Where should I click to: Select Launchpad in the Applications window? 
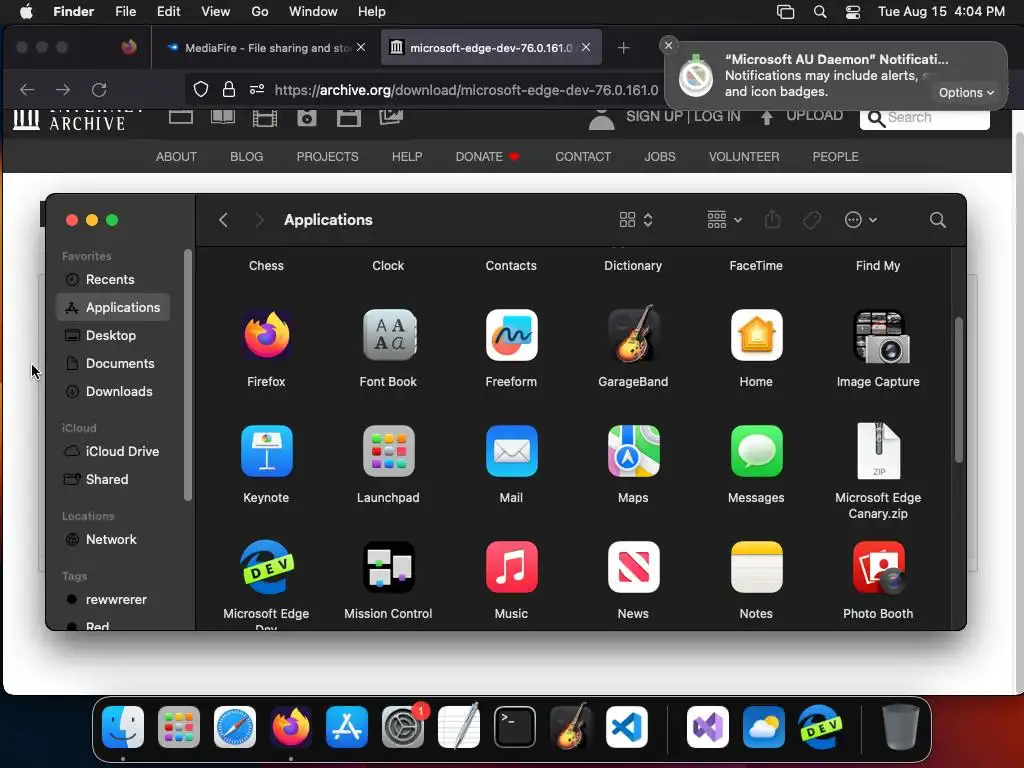389,451
